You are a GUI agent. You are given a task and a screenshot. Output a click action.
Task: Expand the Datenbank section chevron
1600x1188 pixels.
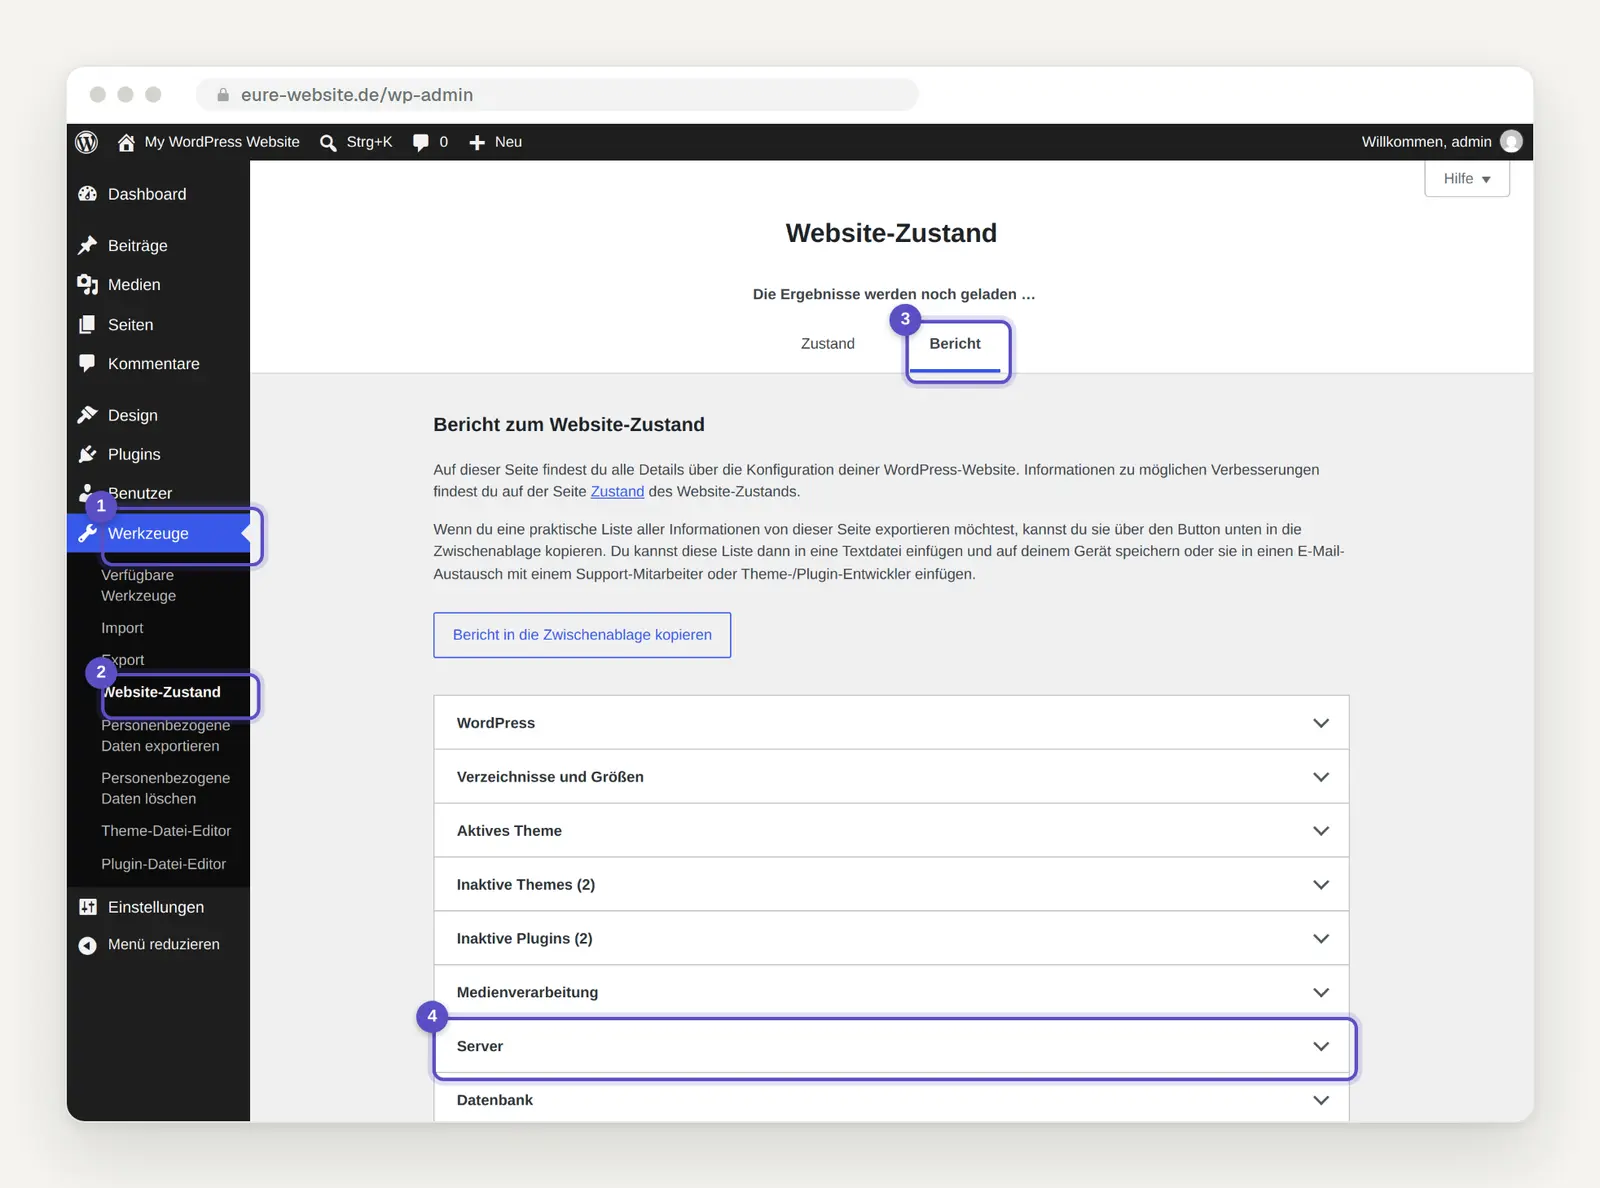pyautogui.click(x=1321, y=1100)
